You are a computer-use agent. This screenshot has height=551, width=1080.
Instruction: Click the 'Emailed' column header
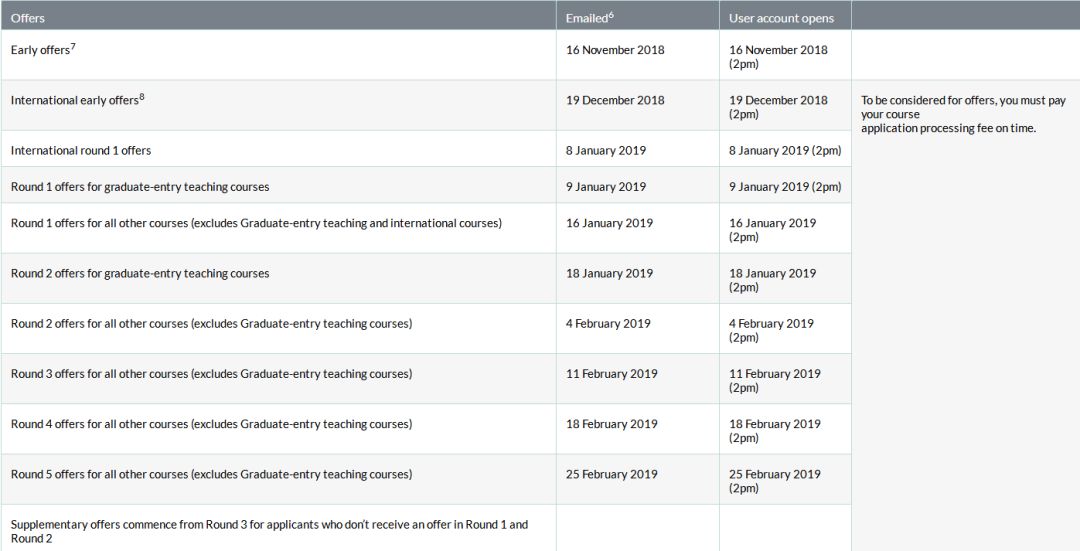click(x=587, y=18)
